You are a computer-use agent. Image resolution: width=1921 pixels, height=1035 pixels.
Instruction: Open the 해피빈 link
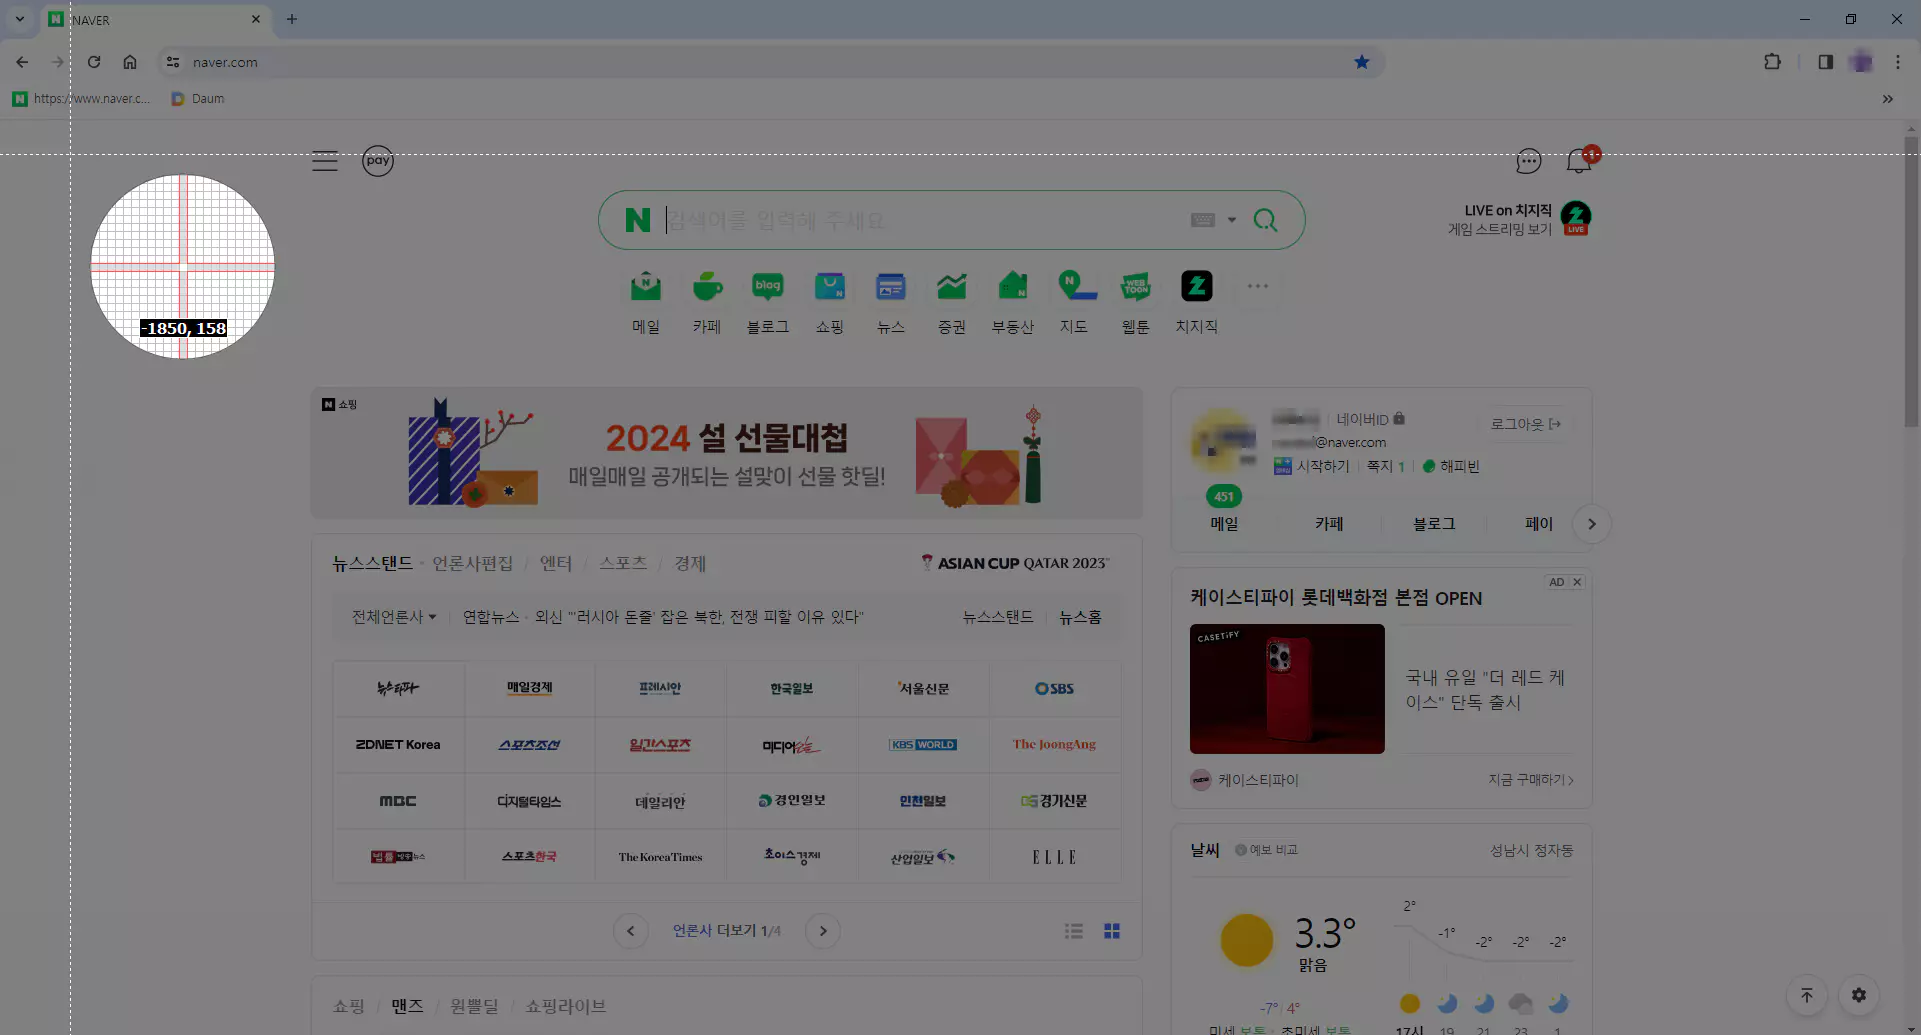1451,466
